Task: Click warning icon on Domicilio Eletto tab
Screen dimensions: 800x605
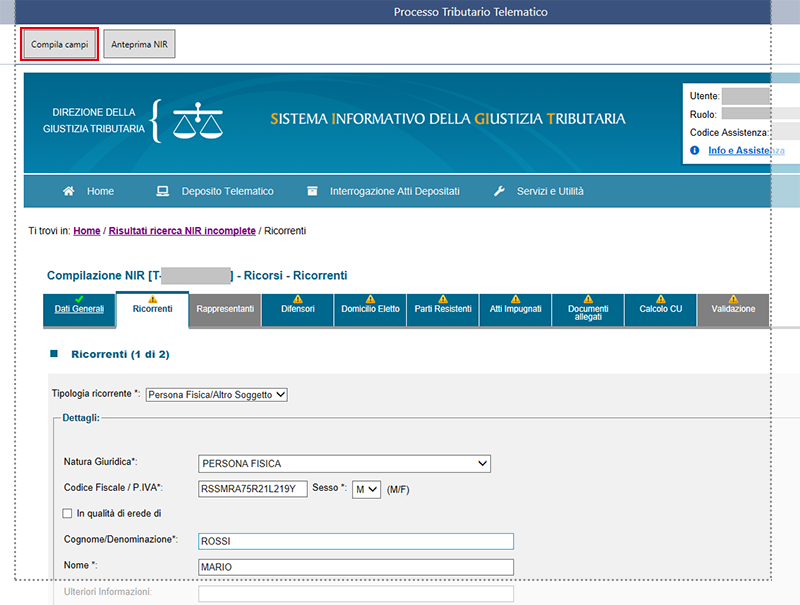Action: (x=370, y=299)
